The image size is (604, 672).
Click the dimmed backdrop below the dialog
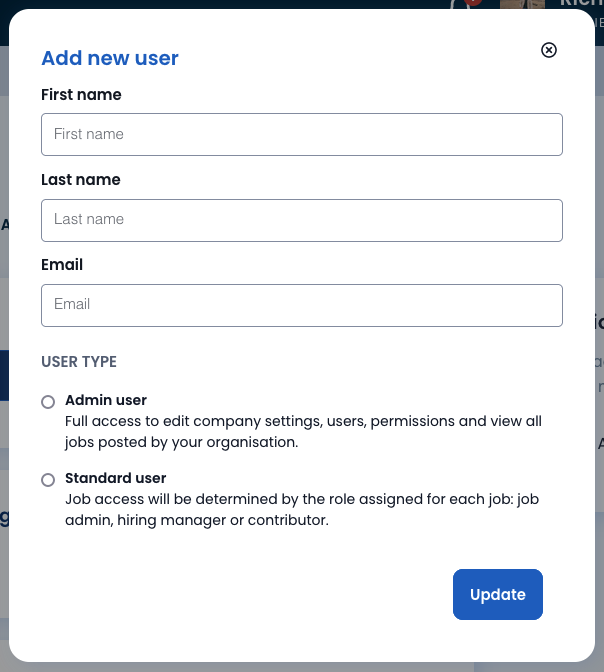pyautogui.click(x=302, y=667)
